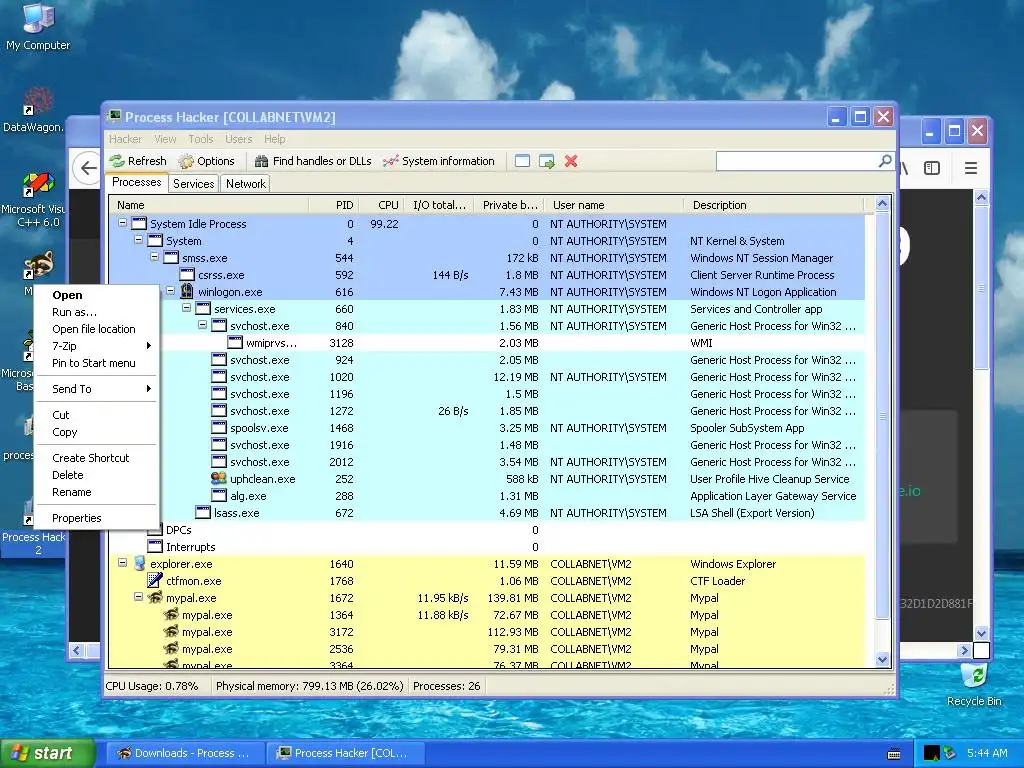Viewport: 1024px width, 768px height.
Task: Click find window and thread icon
Action: [547, 161]
